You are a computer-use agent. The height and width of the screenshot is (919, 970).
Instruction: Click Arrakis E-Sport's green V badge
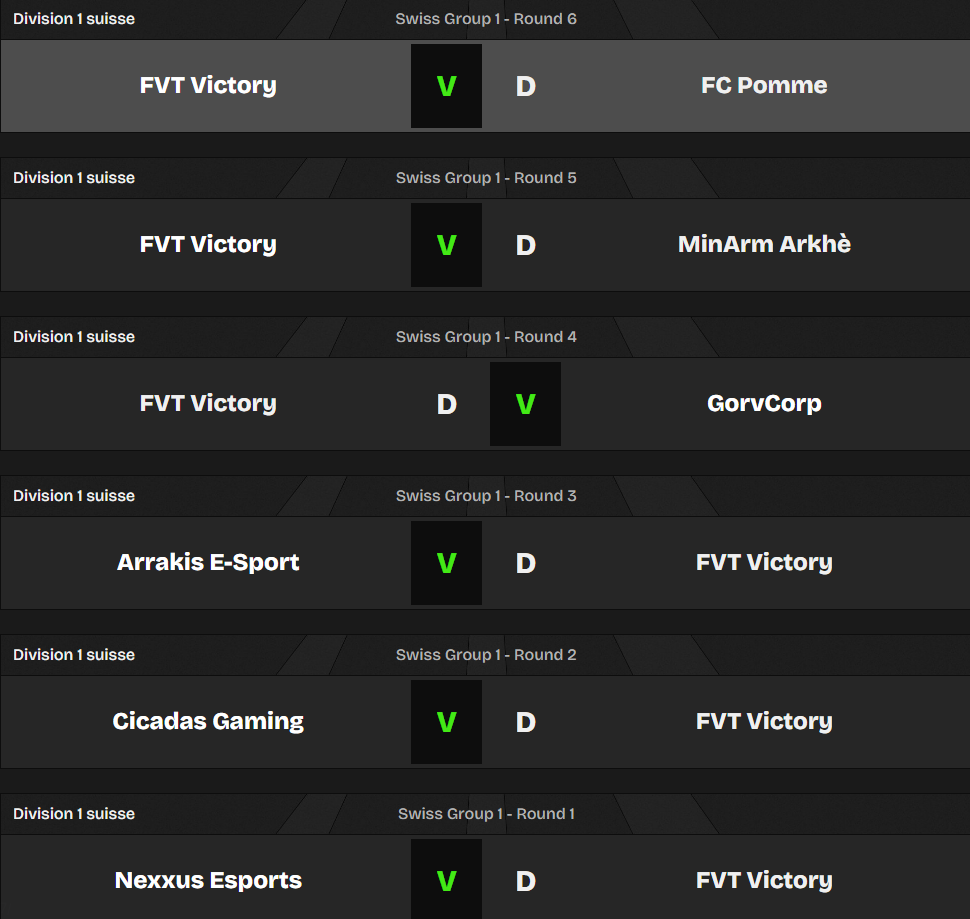click(446, 563)
